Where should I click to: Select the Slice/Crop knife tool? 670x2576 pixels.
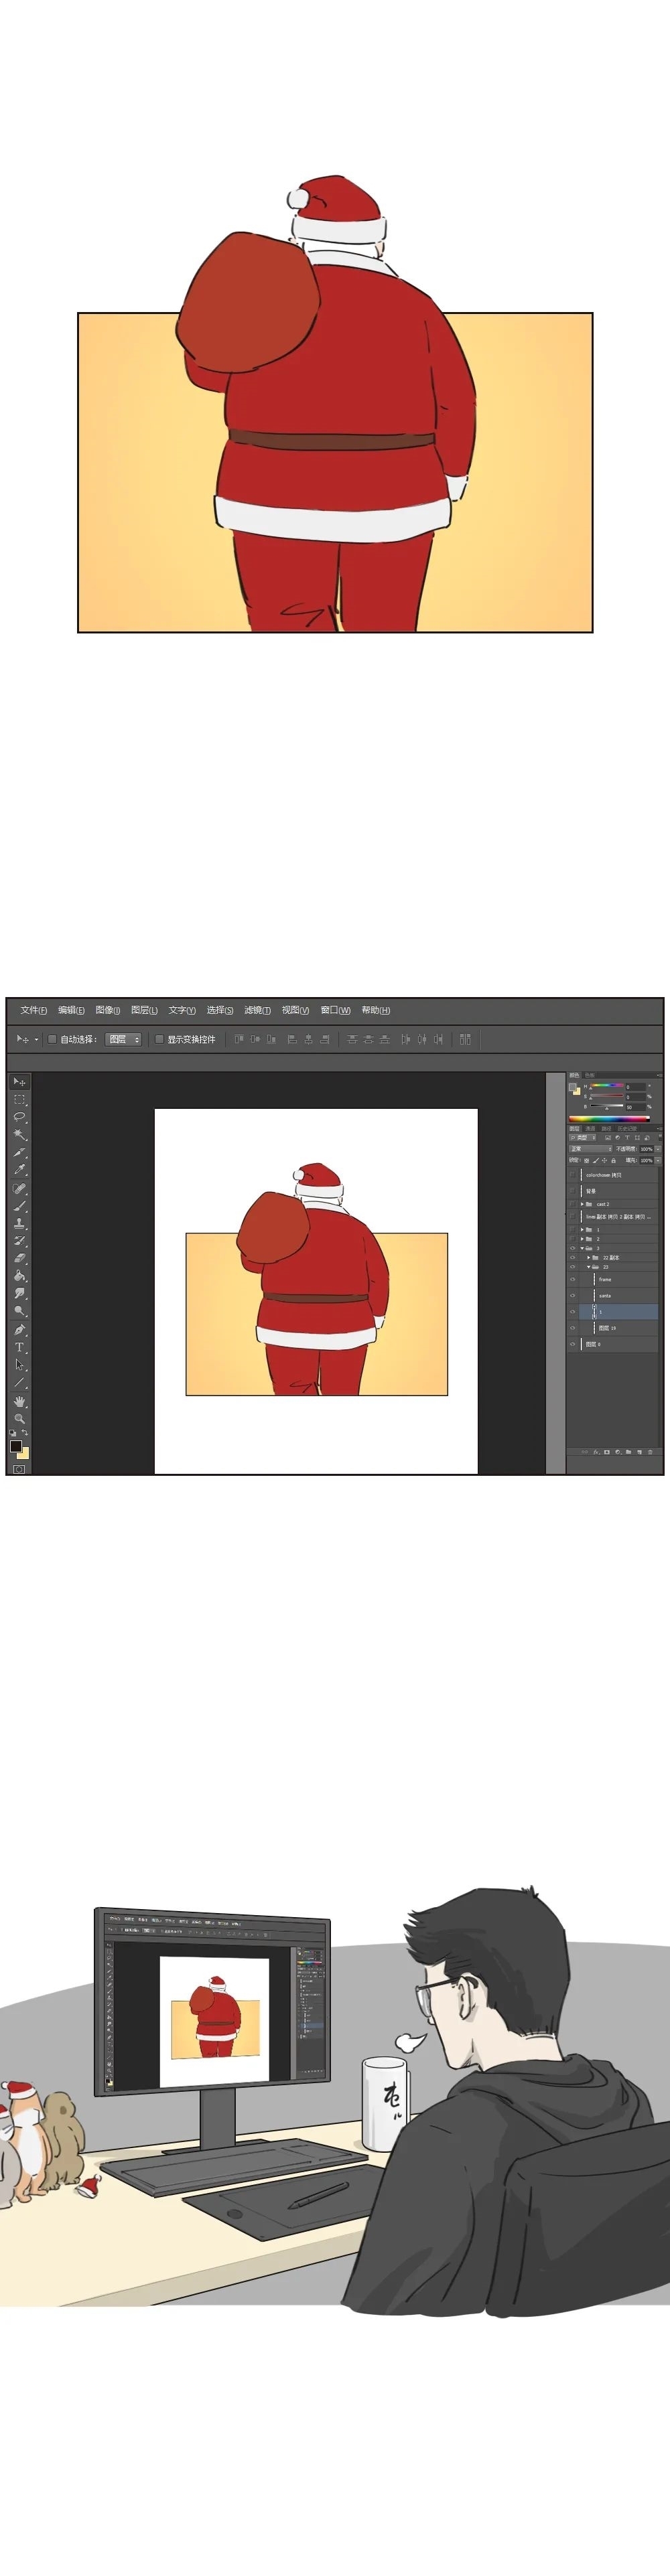tap(19, 1152)
